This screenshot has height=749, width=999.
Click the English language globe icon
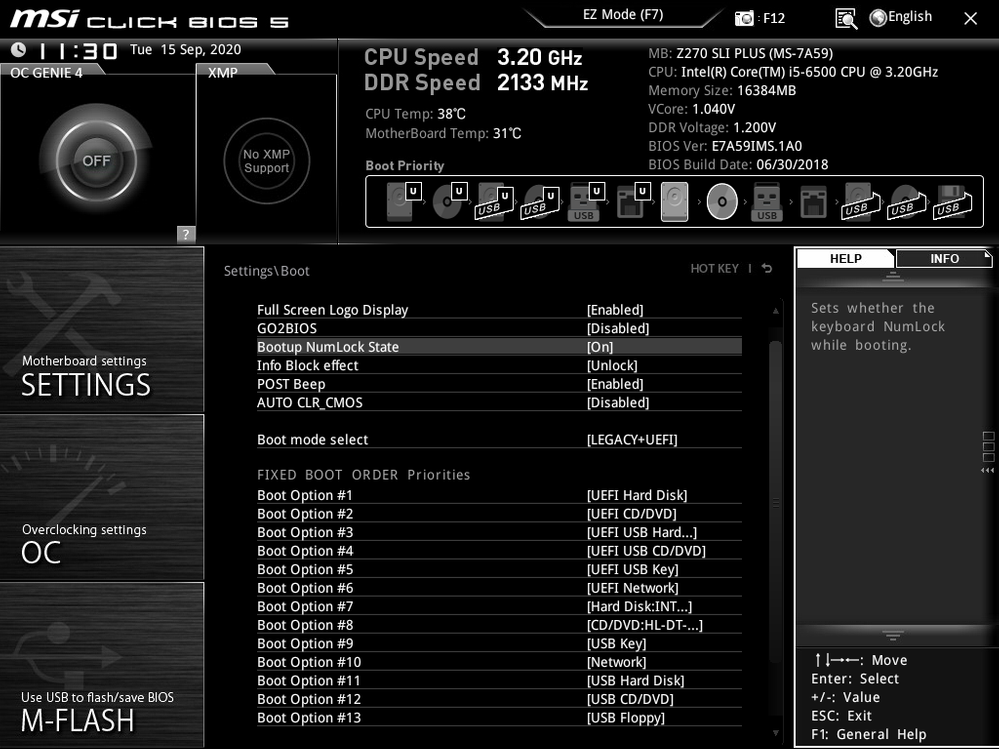click(x=879, y=17)
